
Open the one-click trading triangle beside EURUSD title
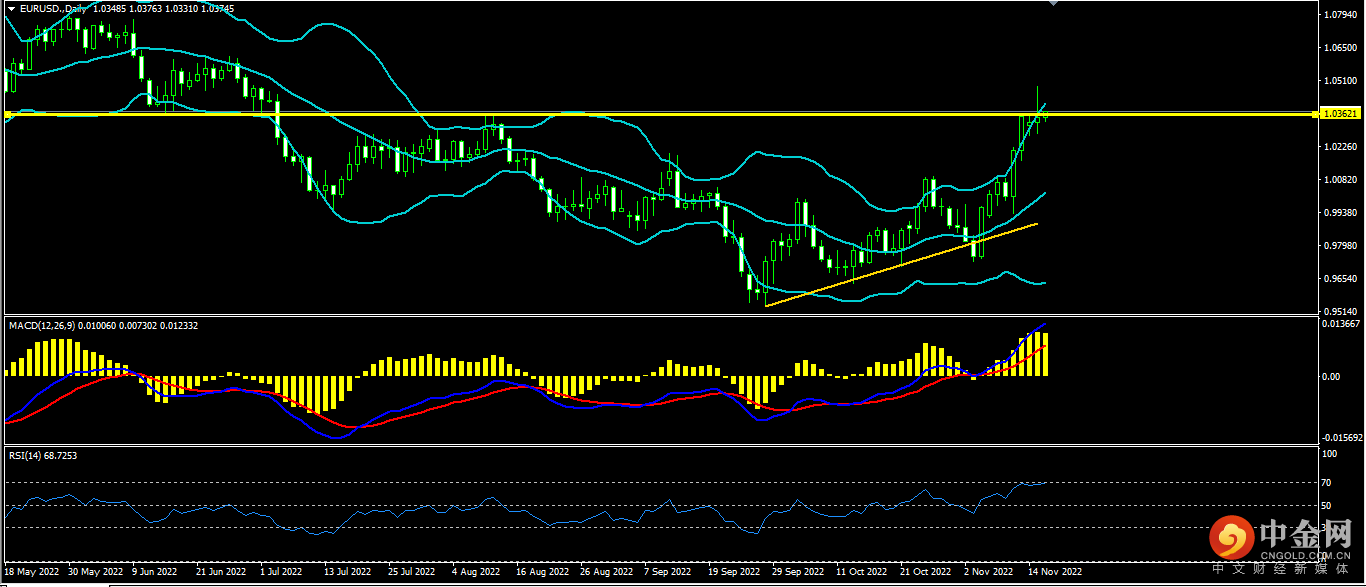click(10, 8)
